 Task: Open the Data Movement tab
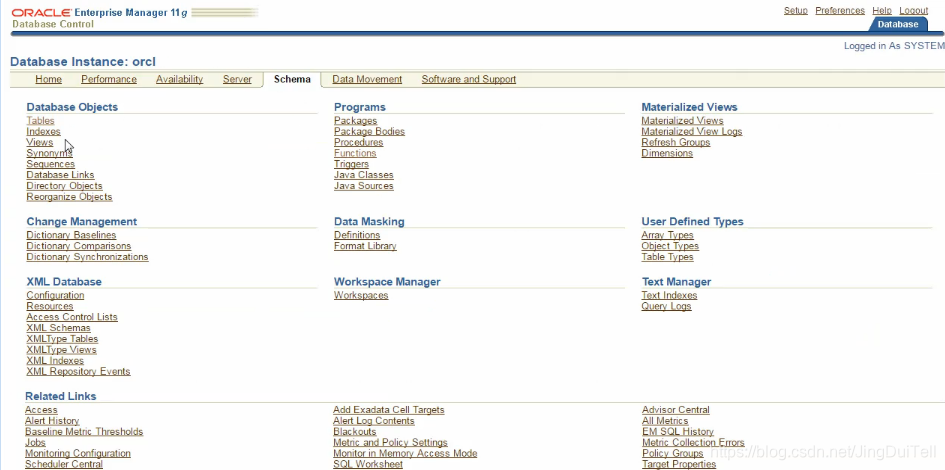367,79
